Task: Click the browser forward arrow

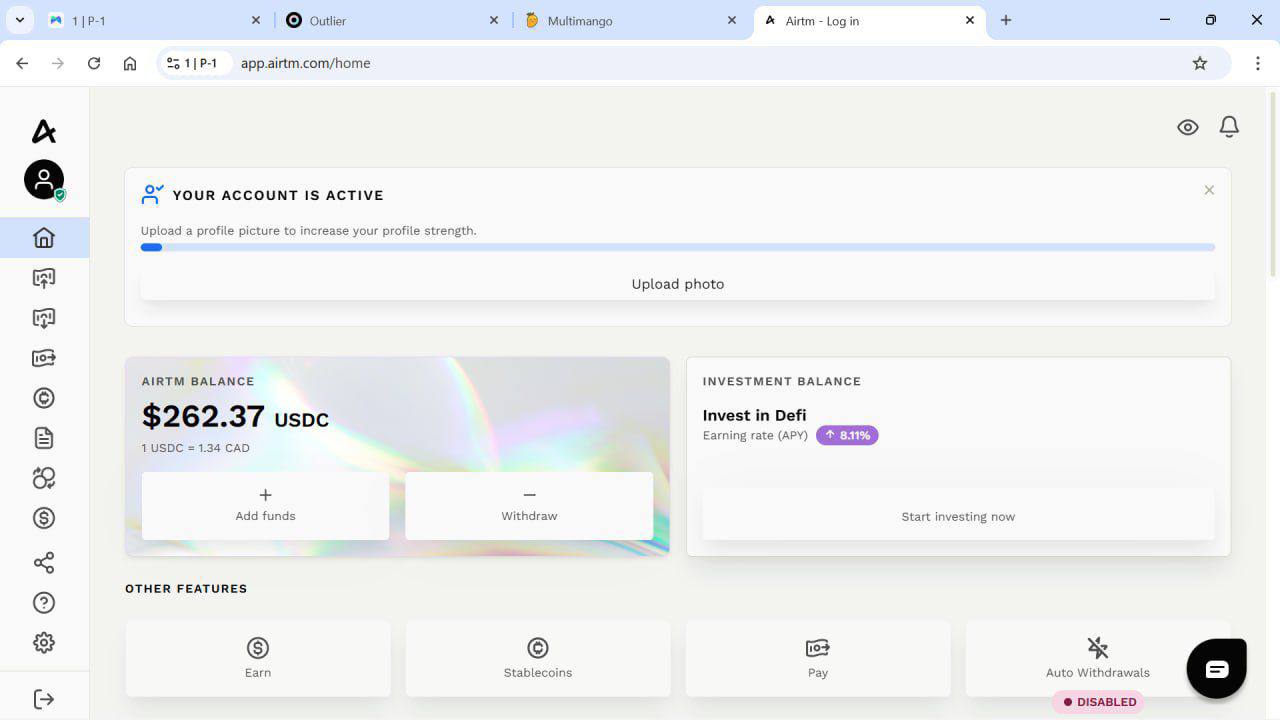Action: (x=58, y=63)
